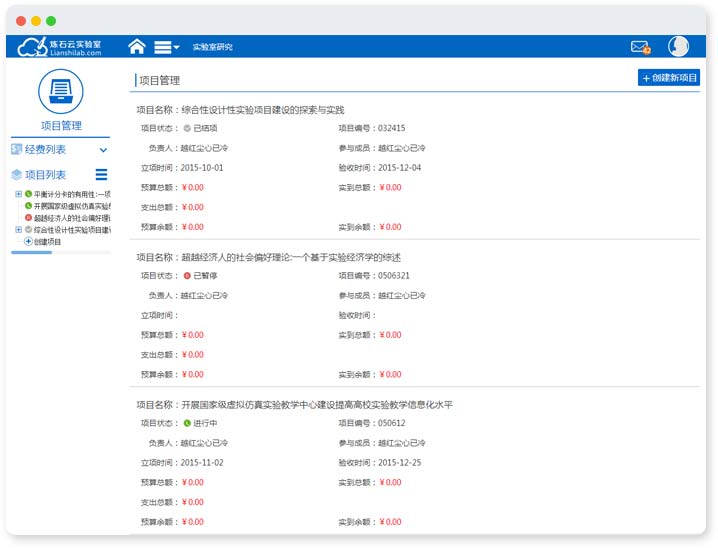The width and height of the screenshot is (718, 548).
Task: Toggle the 项目列表 hamburger menu icon
Action: coord(102,174)
